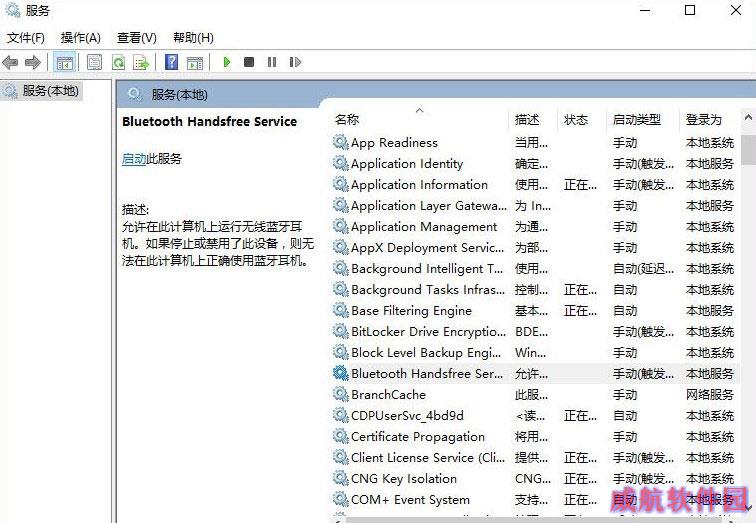
Task: Select the AppX Deployment Service row
Action: click(534, 247)
